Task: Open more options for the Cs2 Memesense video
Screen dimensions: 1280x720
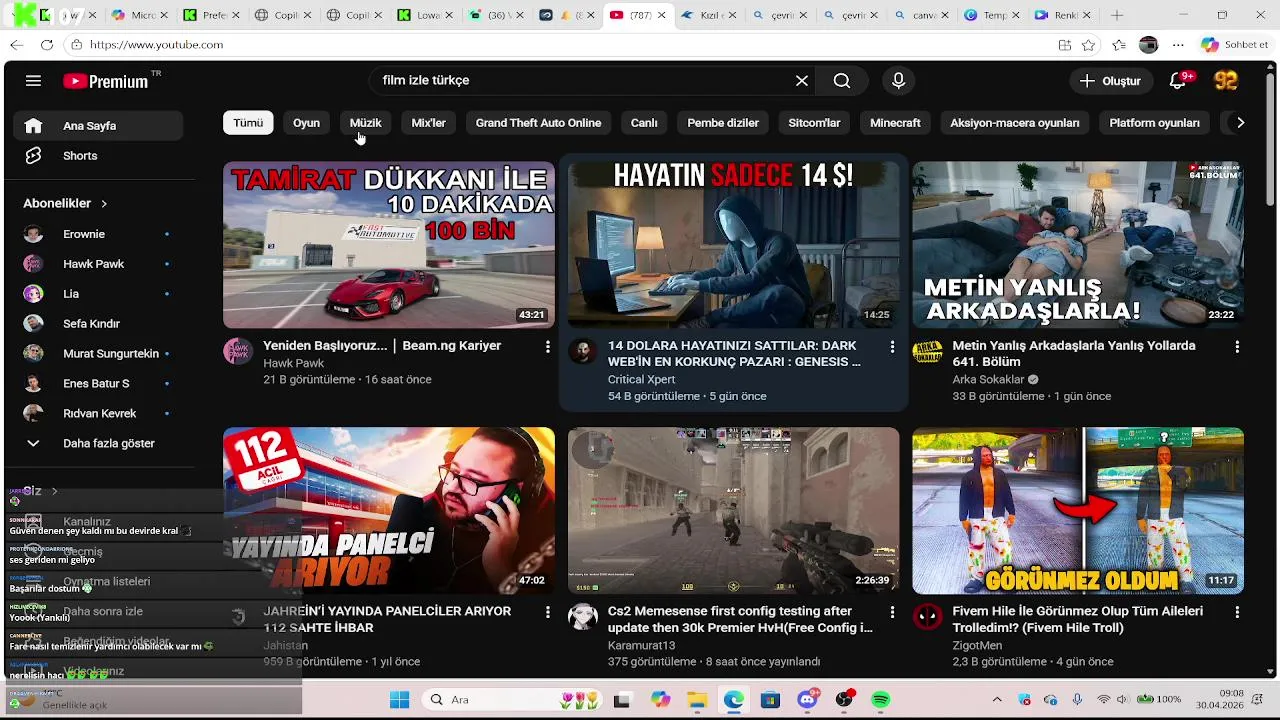Action: [892, 611]
